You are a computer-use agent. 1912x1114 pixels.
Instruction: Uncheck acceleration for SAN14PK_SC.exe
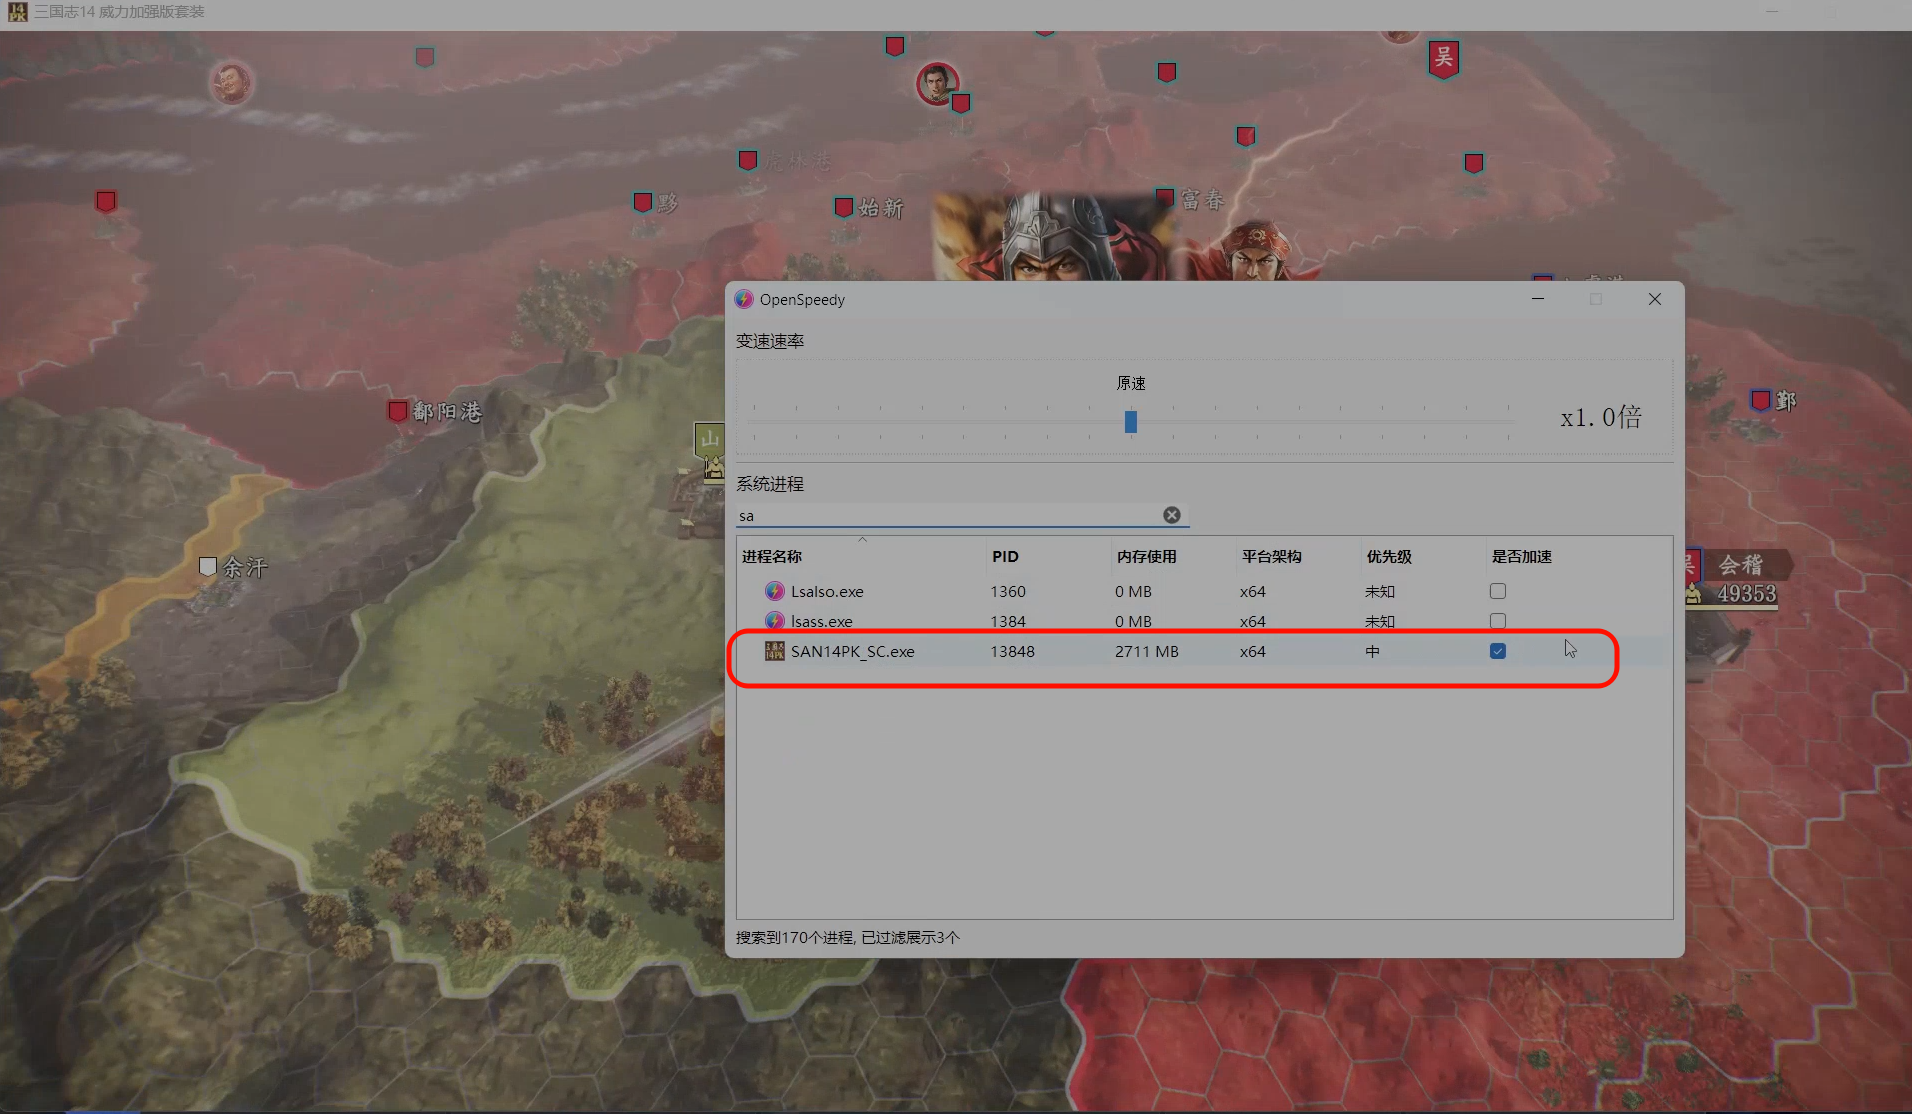tap(1497, 651)
